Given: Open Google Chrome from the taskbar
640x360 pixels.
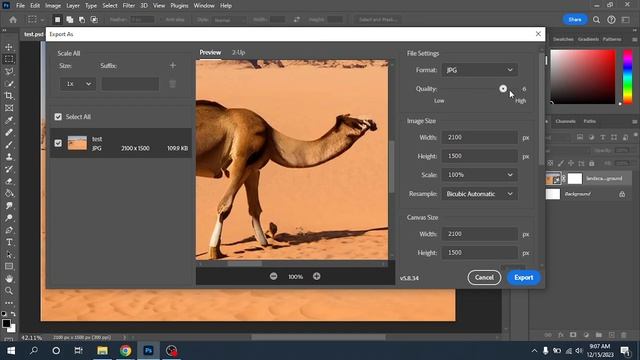Looking at the screenshot, I should coord(126,351).
